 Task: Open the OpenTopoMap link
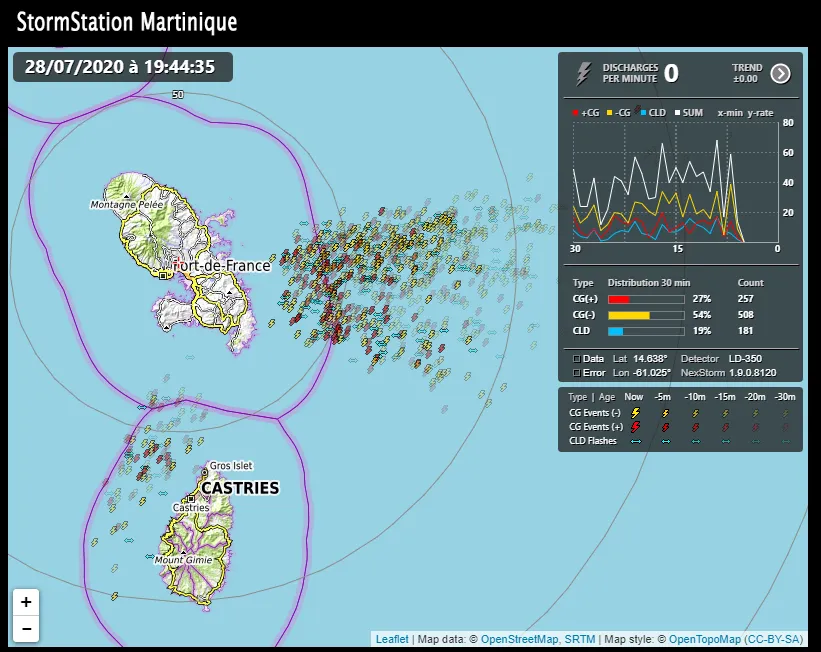pyautogui.click(x=704, y=639)
